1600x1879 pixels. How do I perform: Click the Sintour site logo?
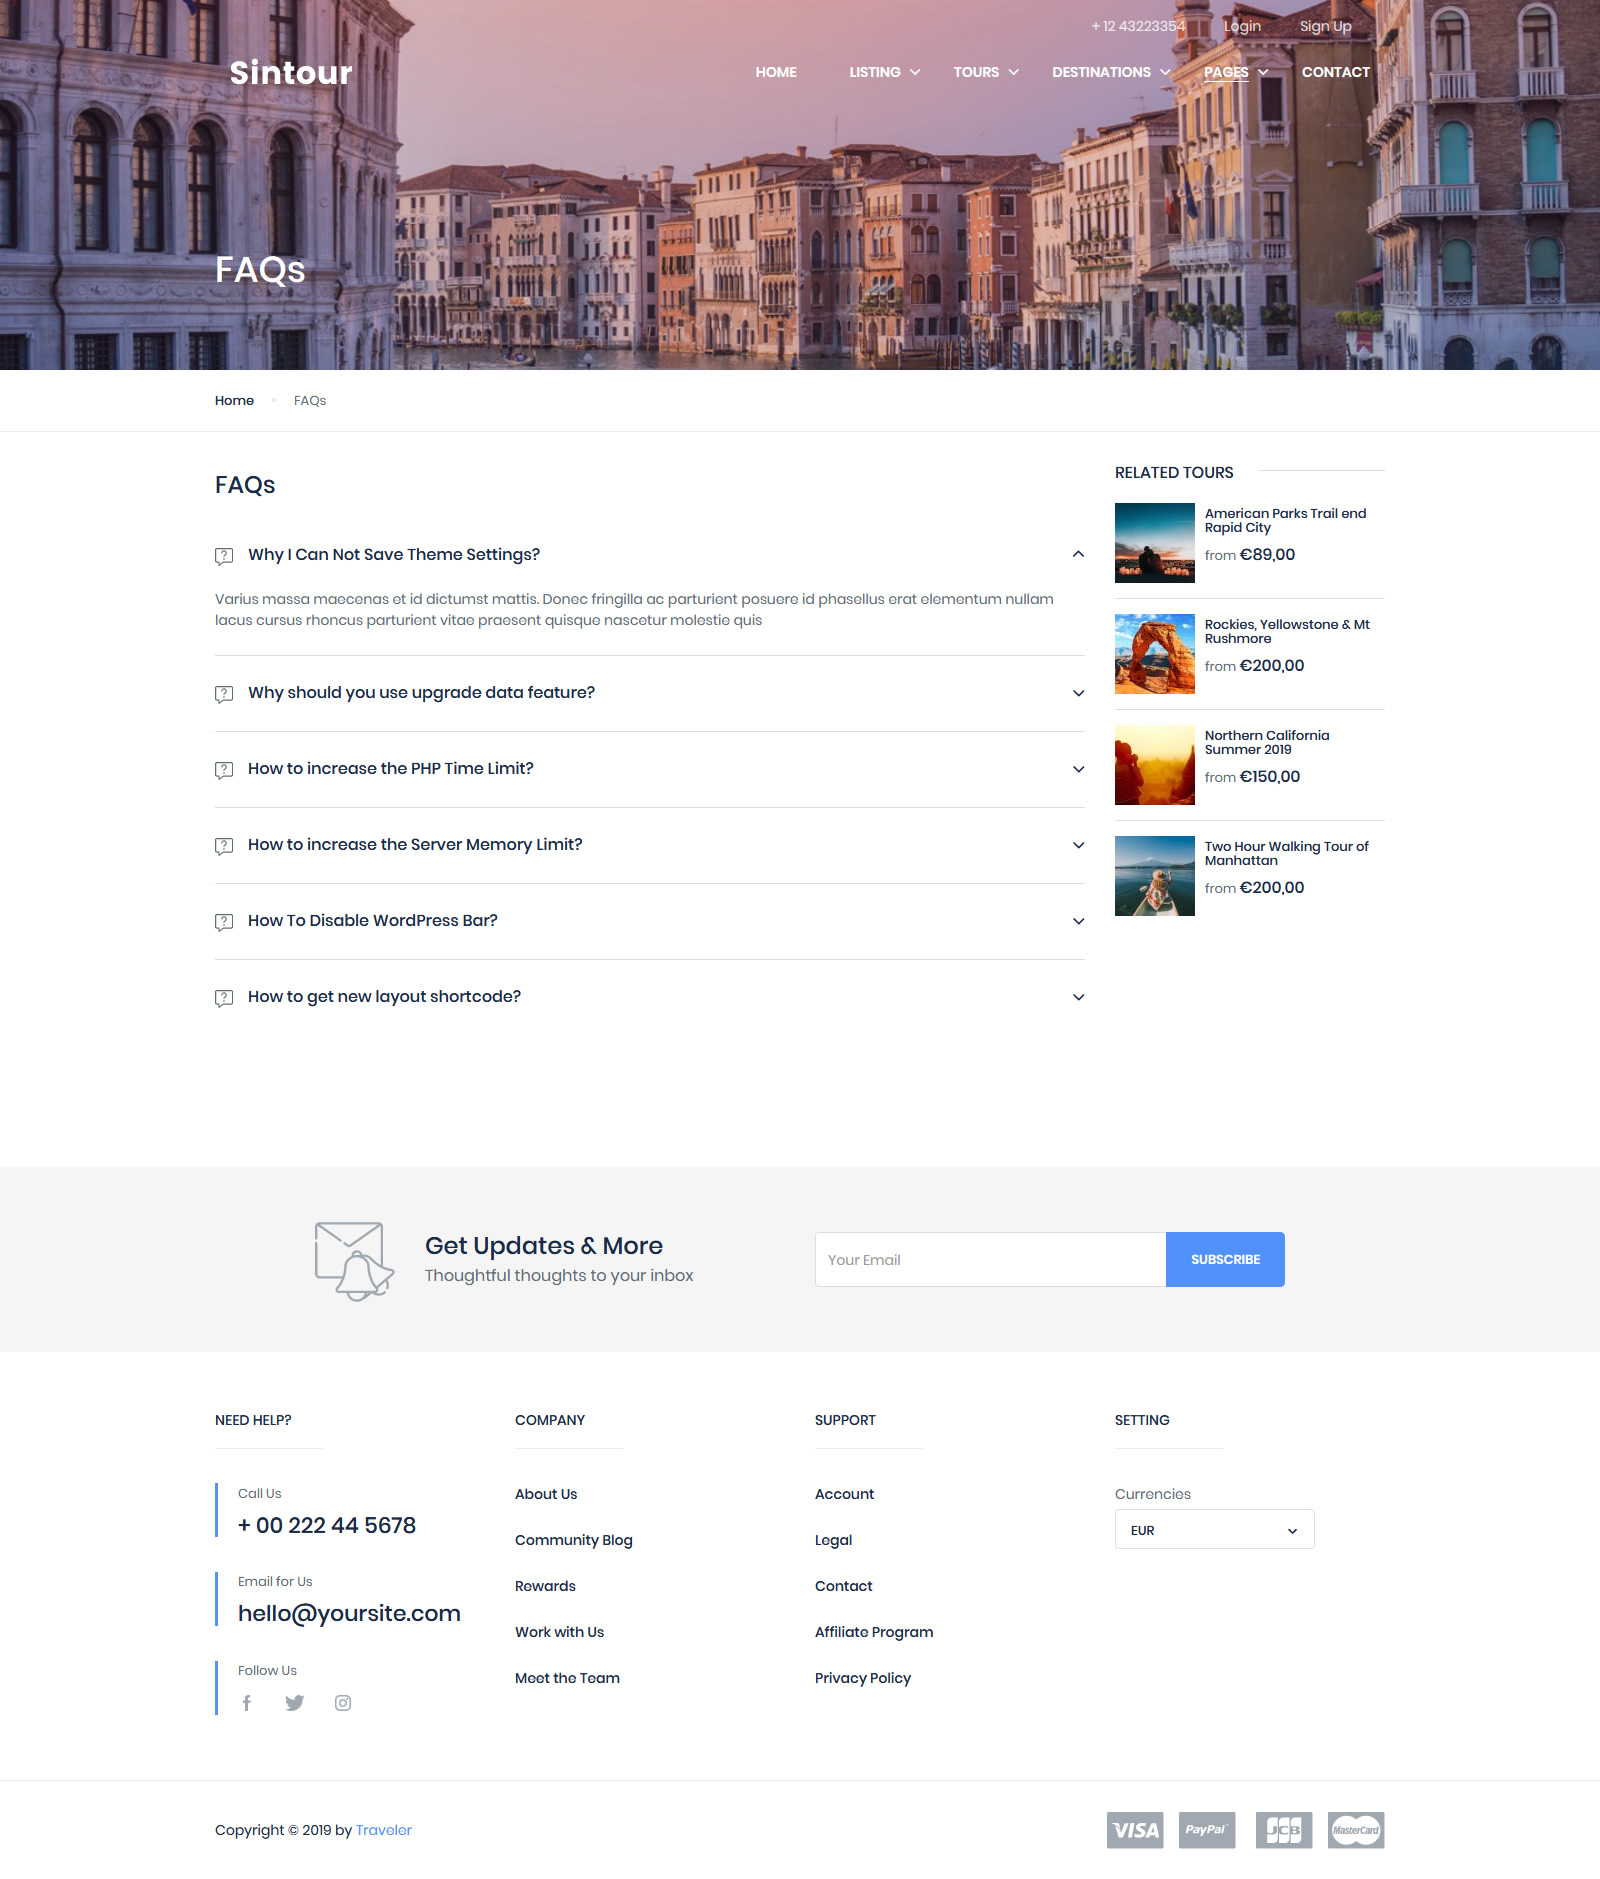coord(291,72)
